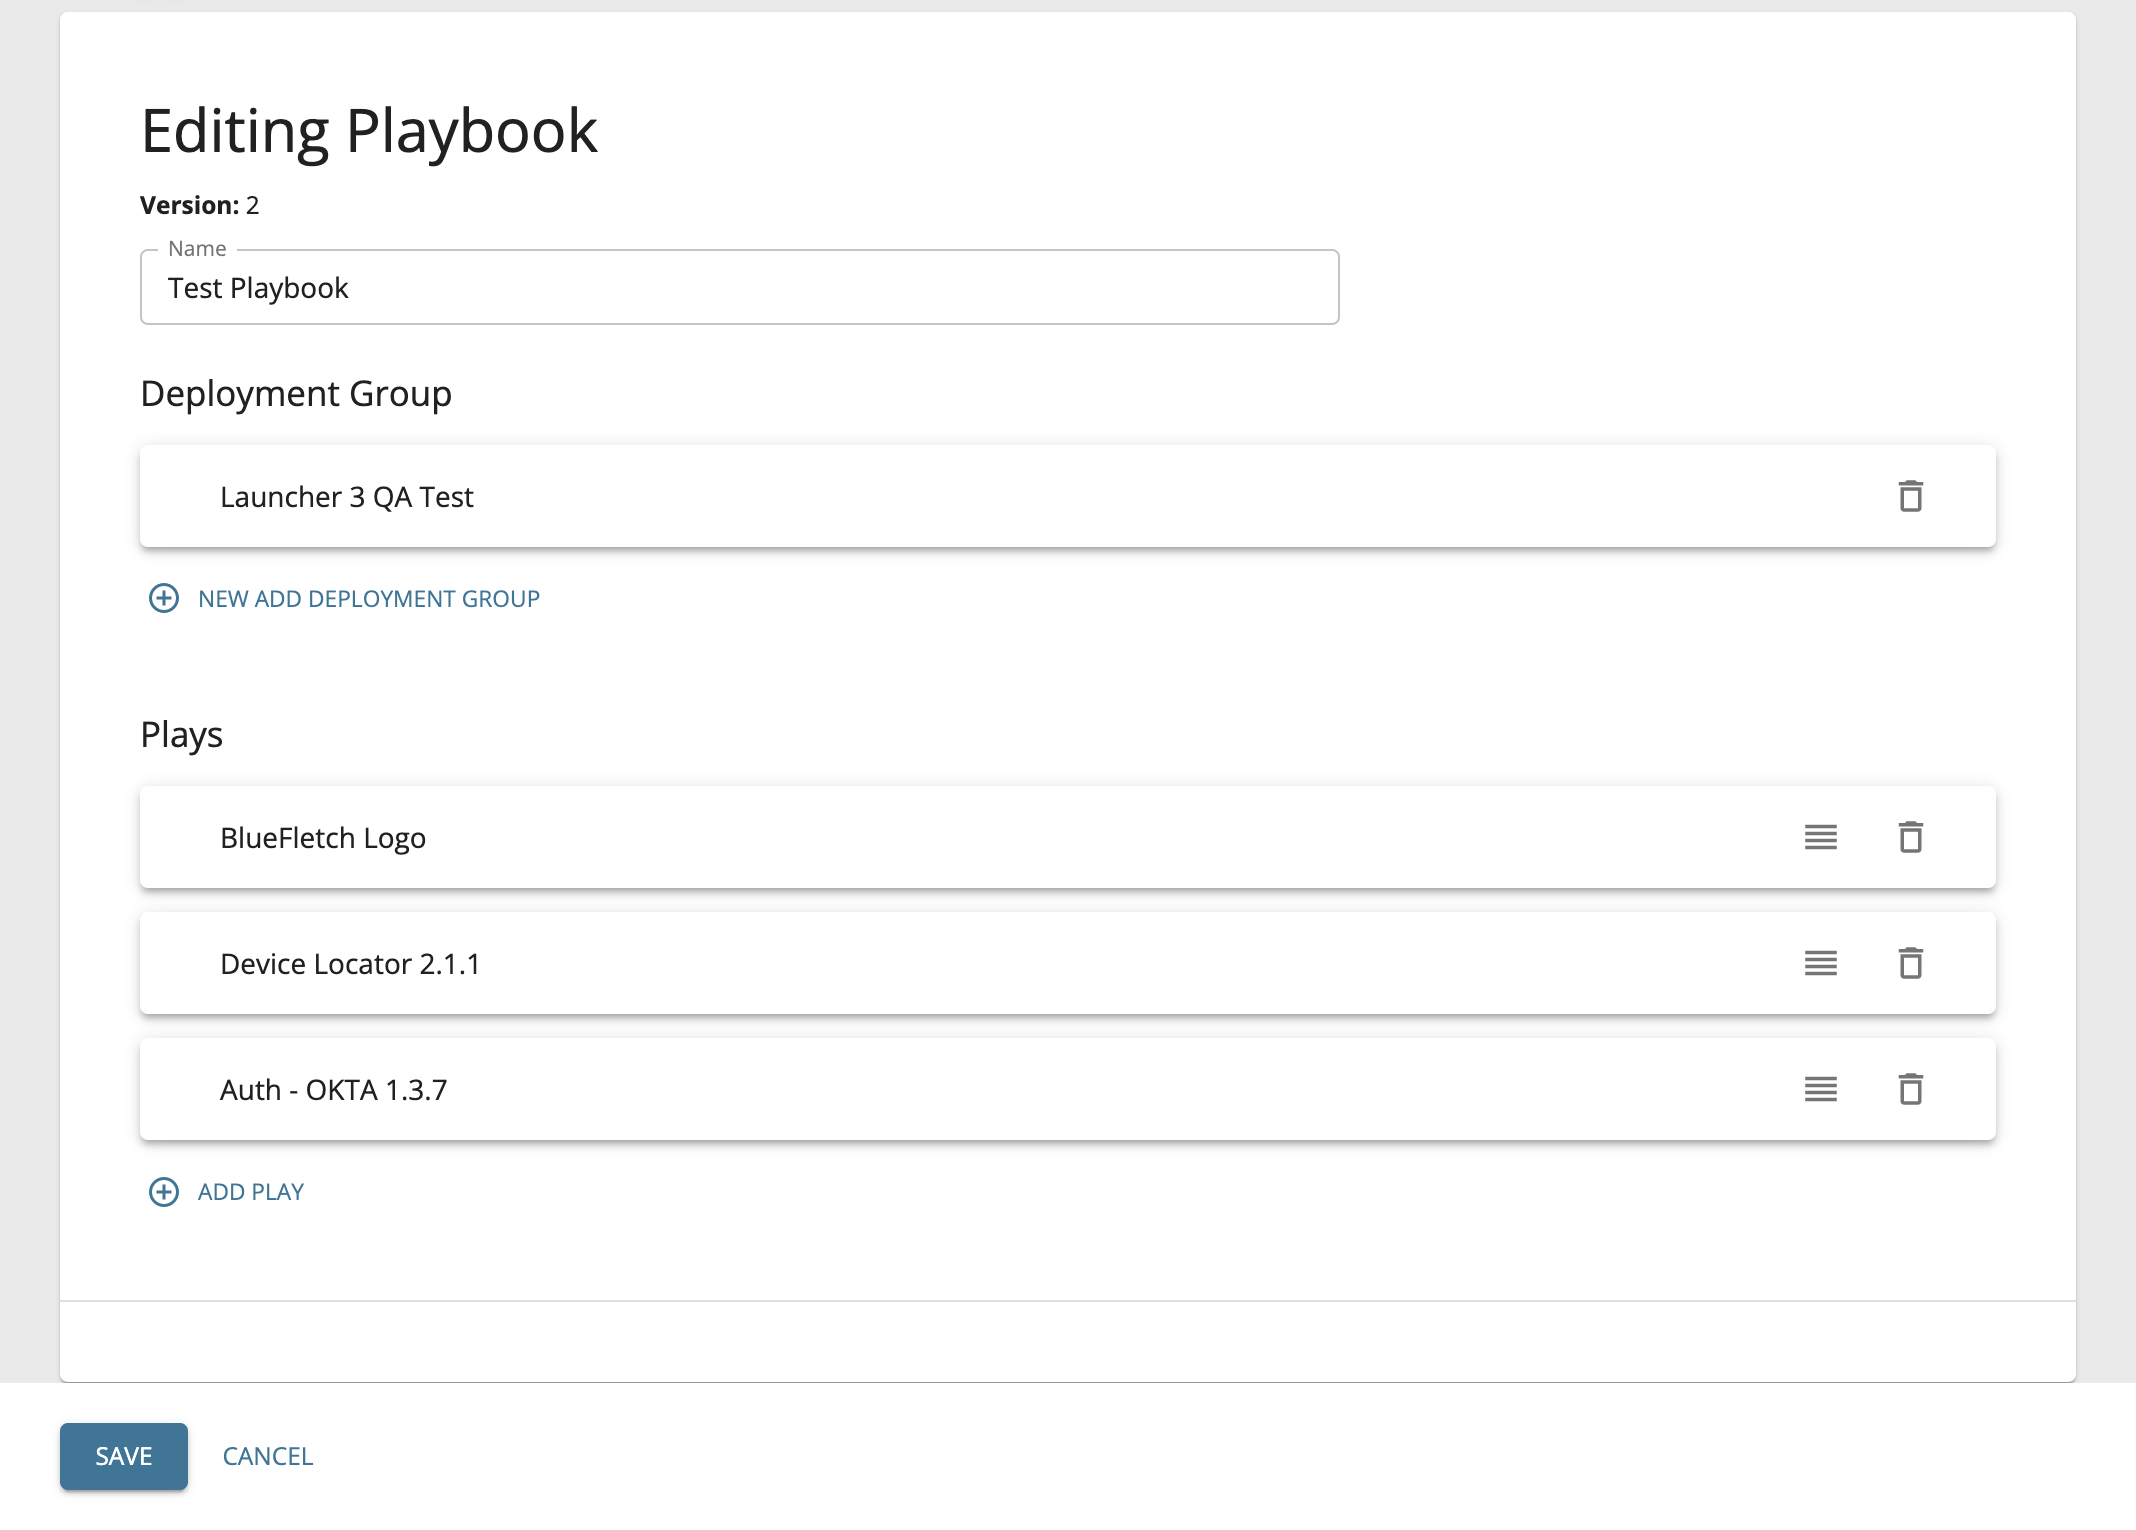The width and height of the screenshot is (2136, 1530).
Task: Click the Deployment Group heading
Action: (296, 394)
